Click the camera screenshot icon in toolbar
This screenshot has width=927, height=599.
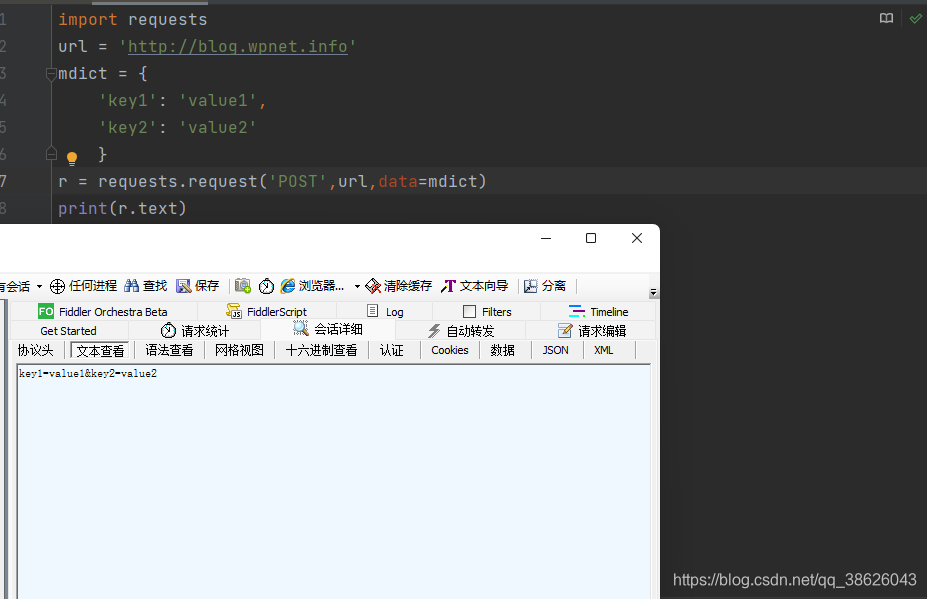(x=242, y=286)
